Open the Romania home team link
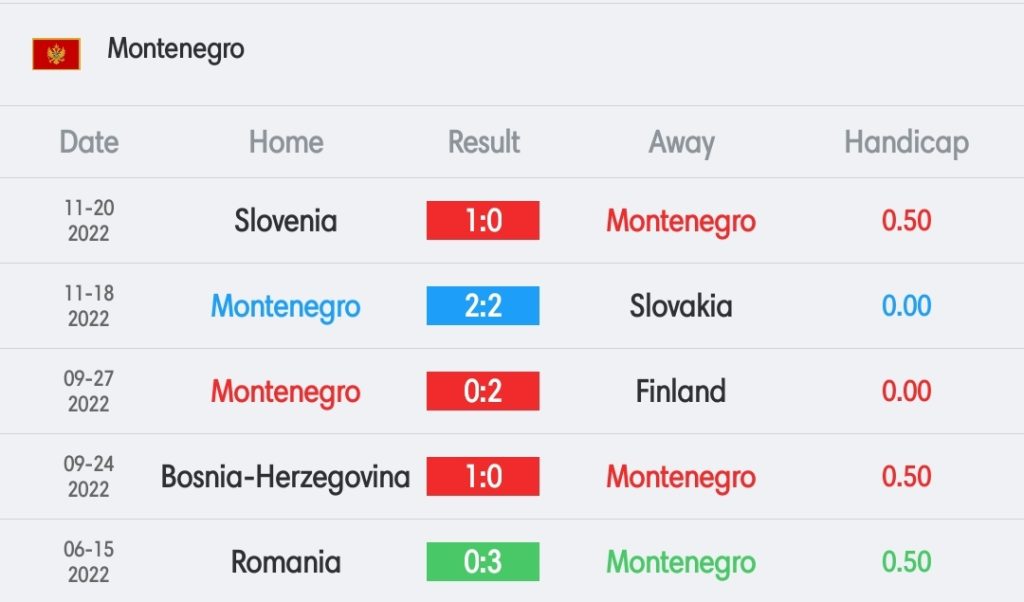 (x=286, y=562)
